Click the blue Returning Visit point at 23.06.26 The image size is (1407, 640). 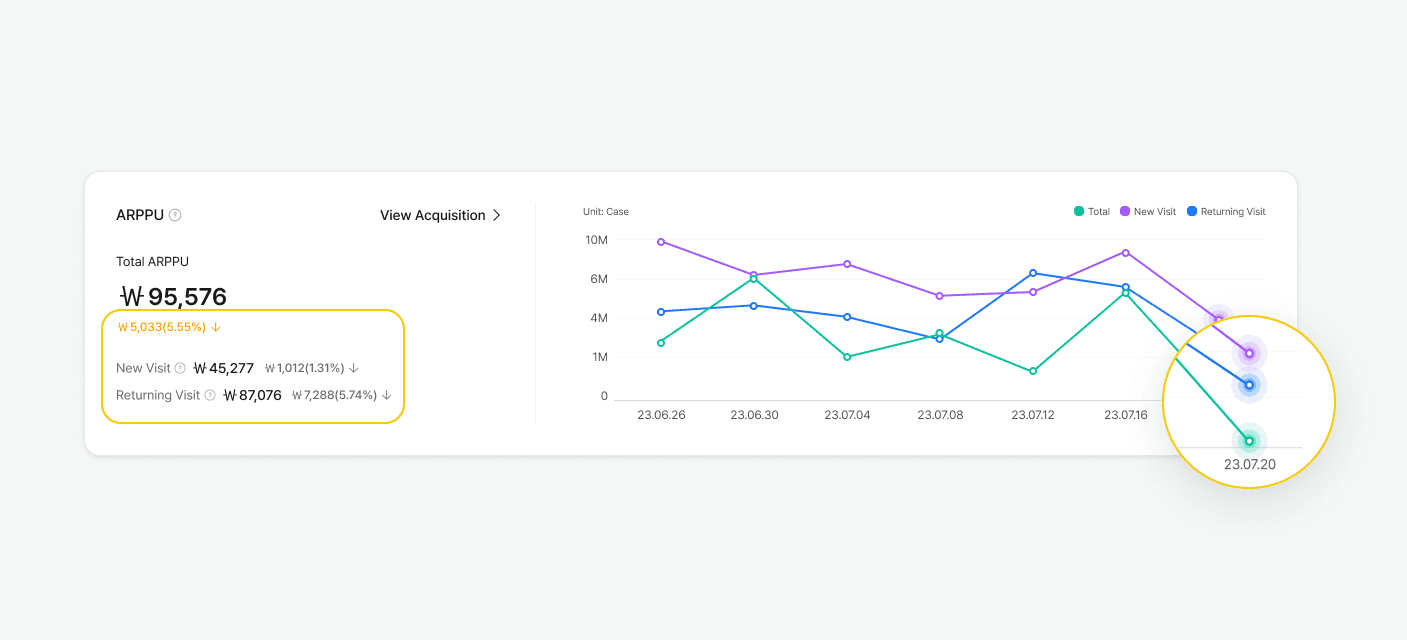[x=661, y=312]
